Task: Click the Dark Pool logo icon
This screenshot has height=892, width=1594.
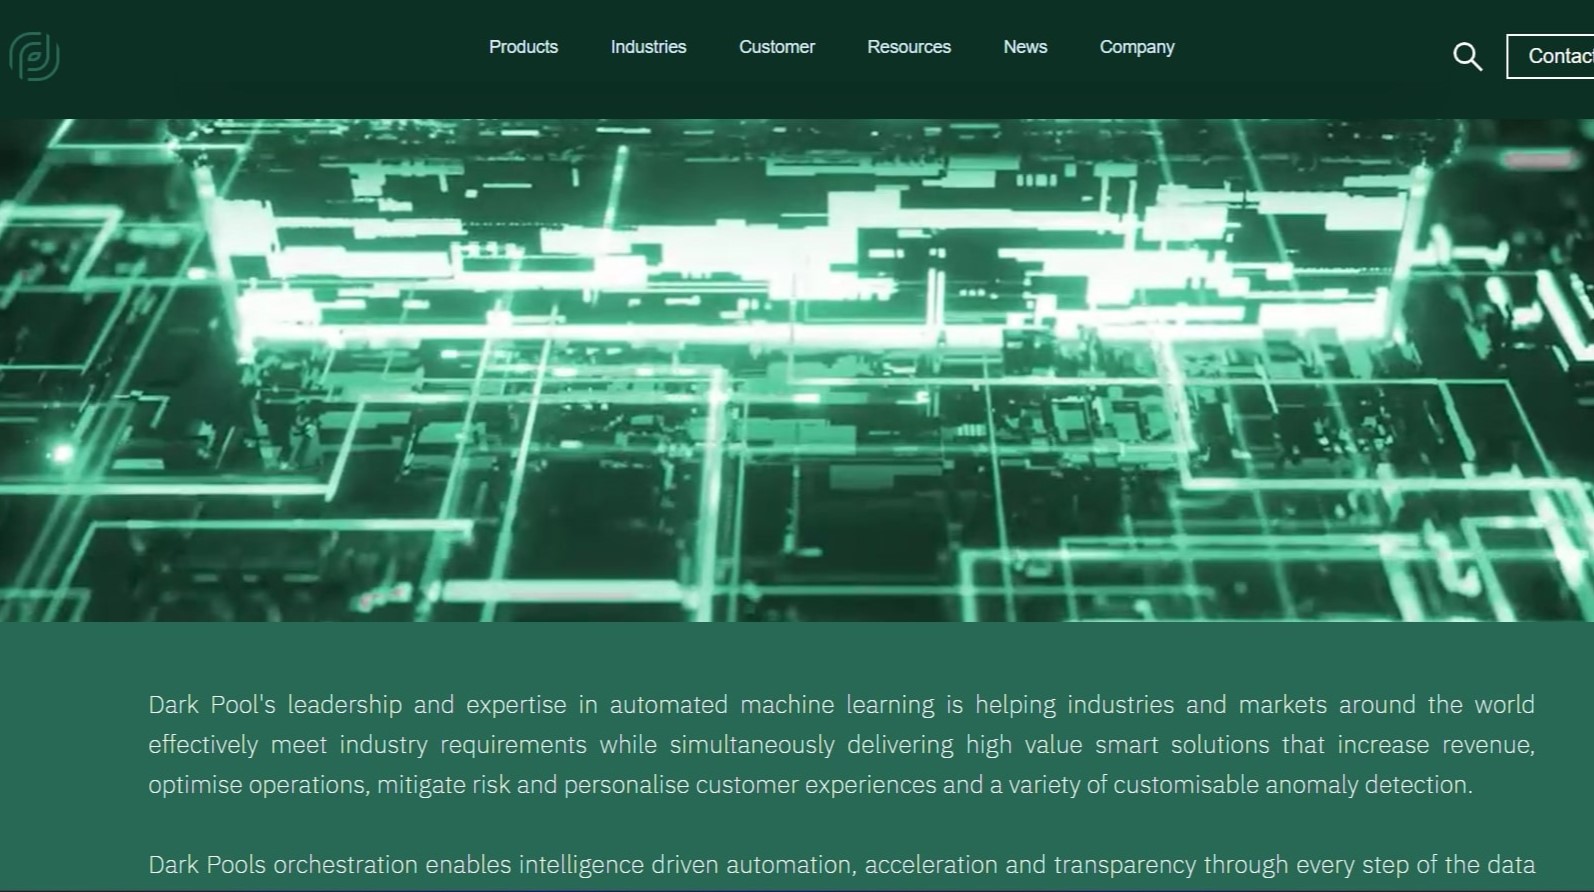Action: (x=34, y=56)
